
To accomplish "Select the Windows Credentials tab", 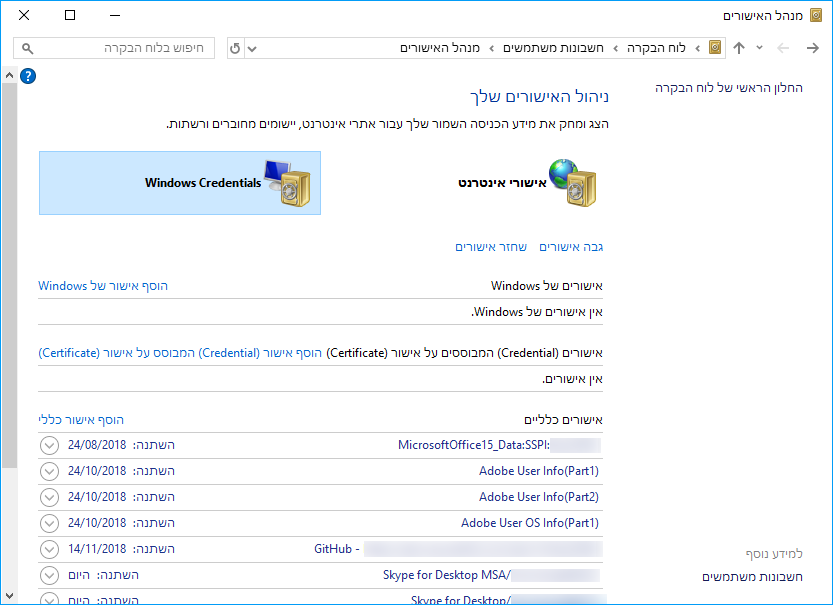I will 180,183.
